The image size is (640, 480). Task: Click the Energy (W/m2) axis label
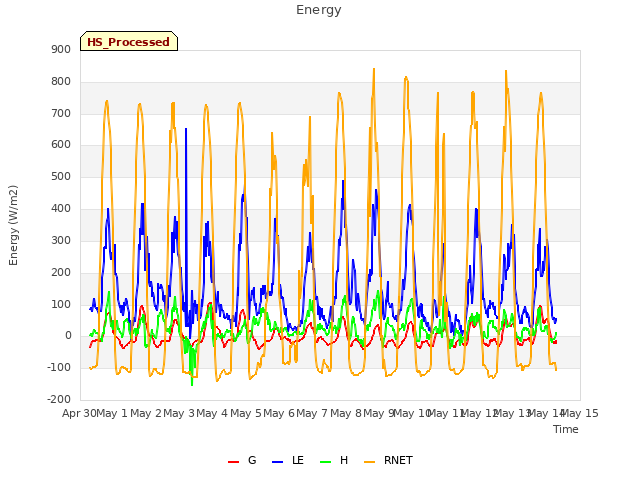tap(13, 225)
